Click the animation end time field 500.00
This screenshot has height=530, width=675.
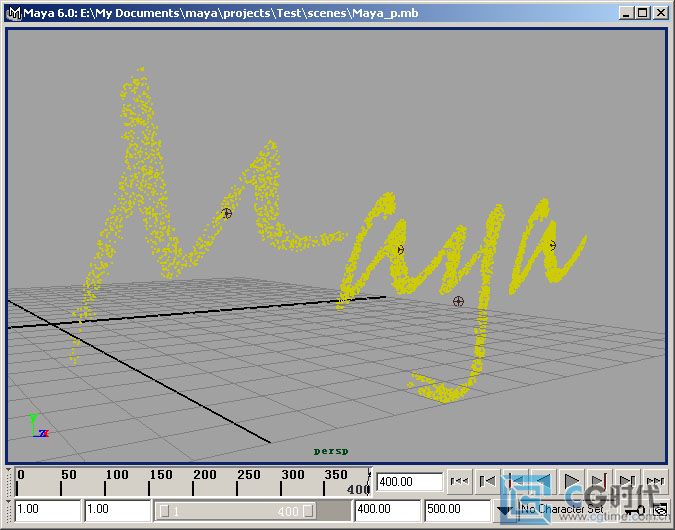458,510
